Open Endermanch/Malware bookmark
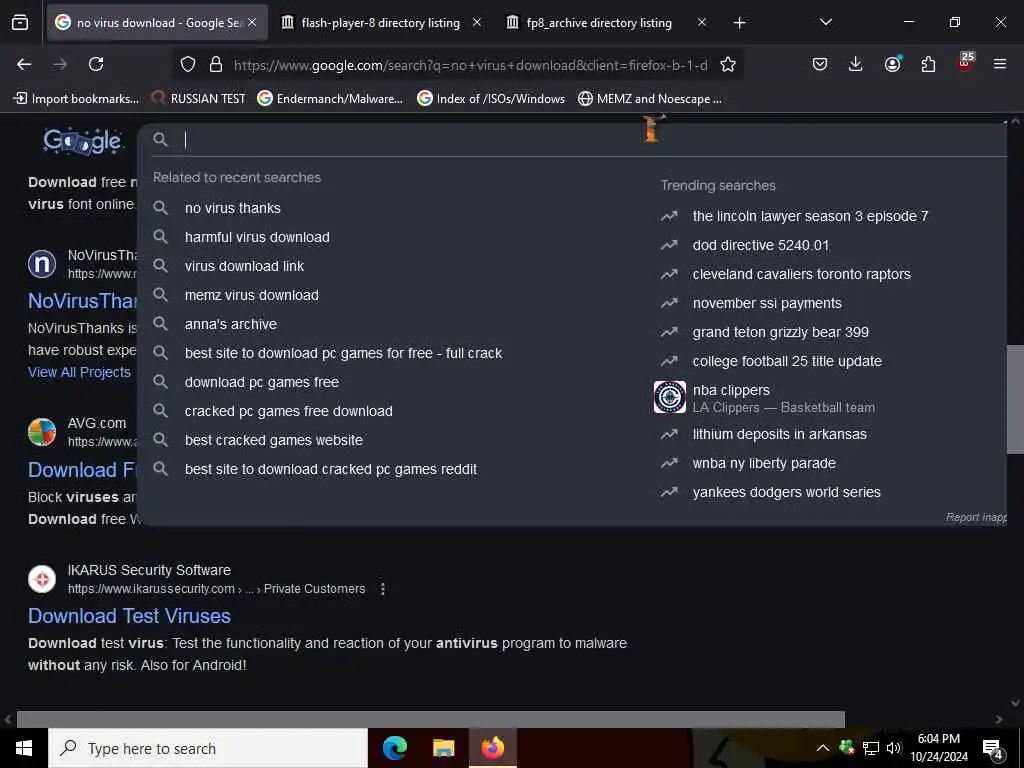The width and height of the screenshot is (1024, 768). (x=330, y=99)
